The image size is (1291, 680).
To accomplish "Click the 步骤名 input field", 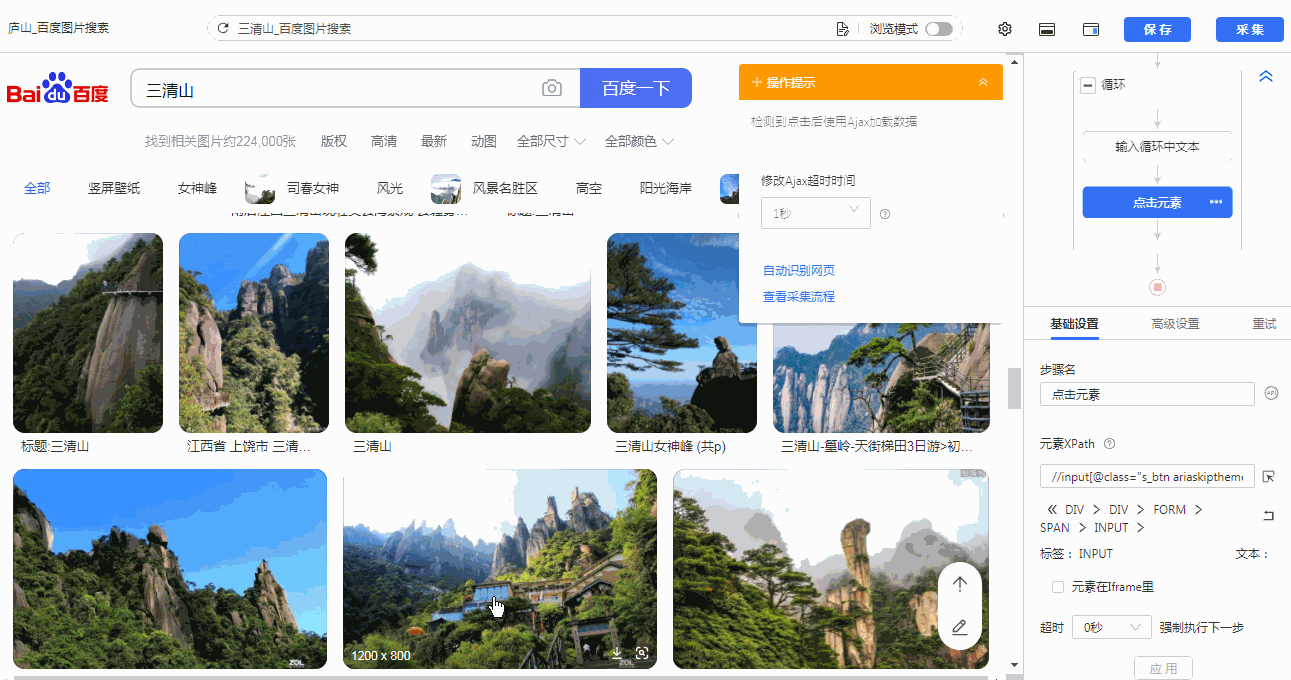I will (x=1147, y=394).
